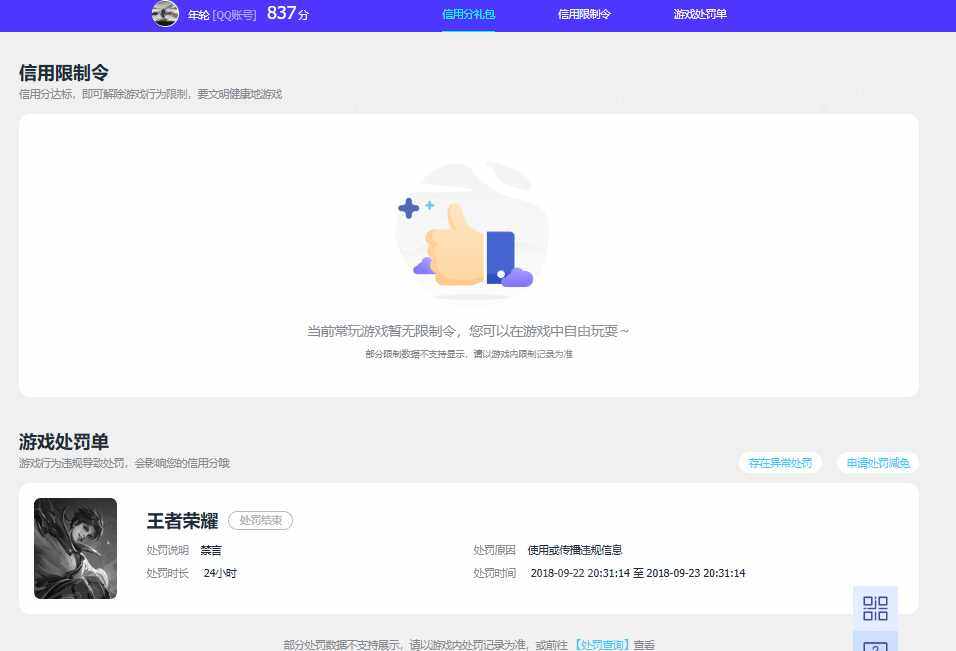Click the 处罚时间 label
Screen dimensions: 956x651
tap(494, 573)
